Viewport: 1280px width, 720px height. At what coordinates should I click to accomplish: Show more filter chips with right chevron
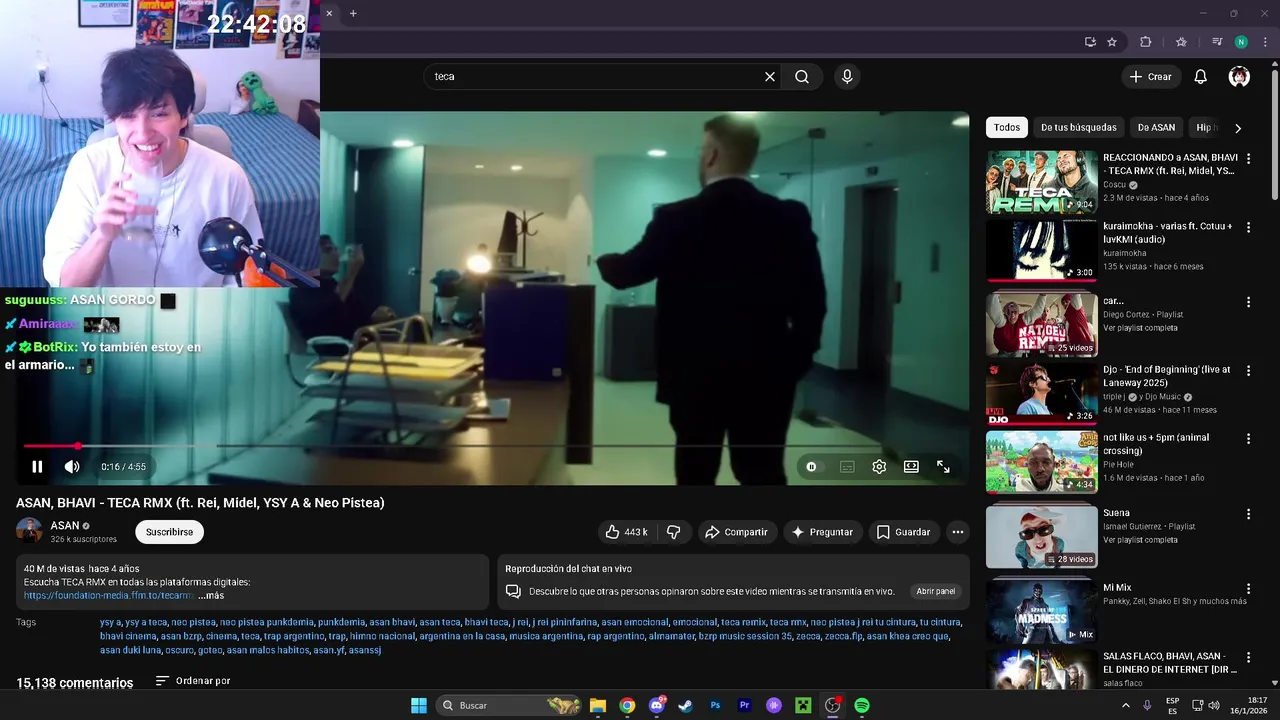[x=1238, y=128]
